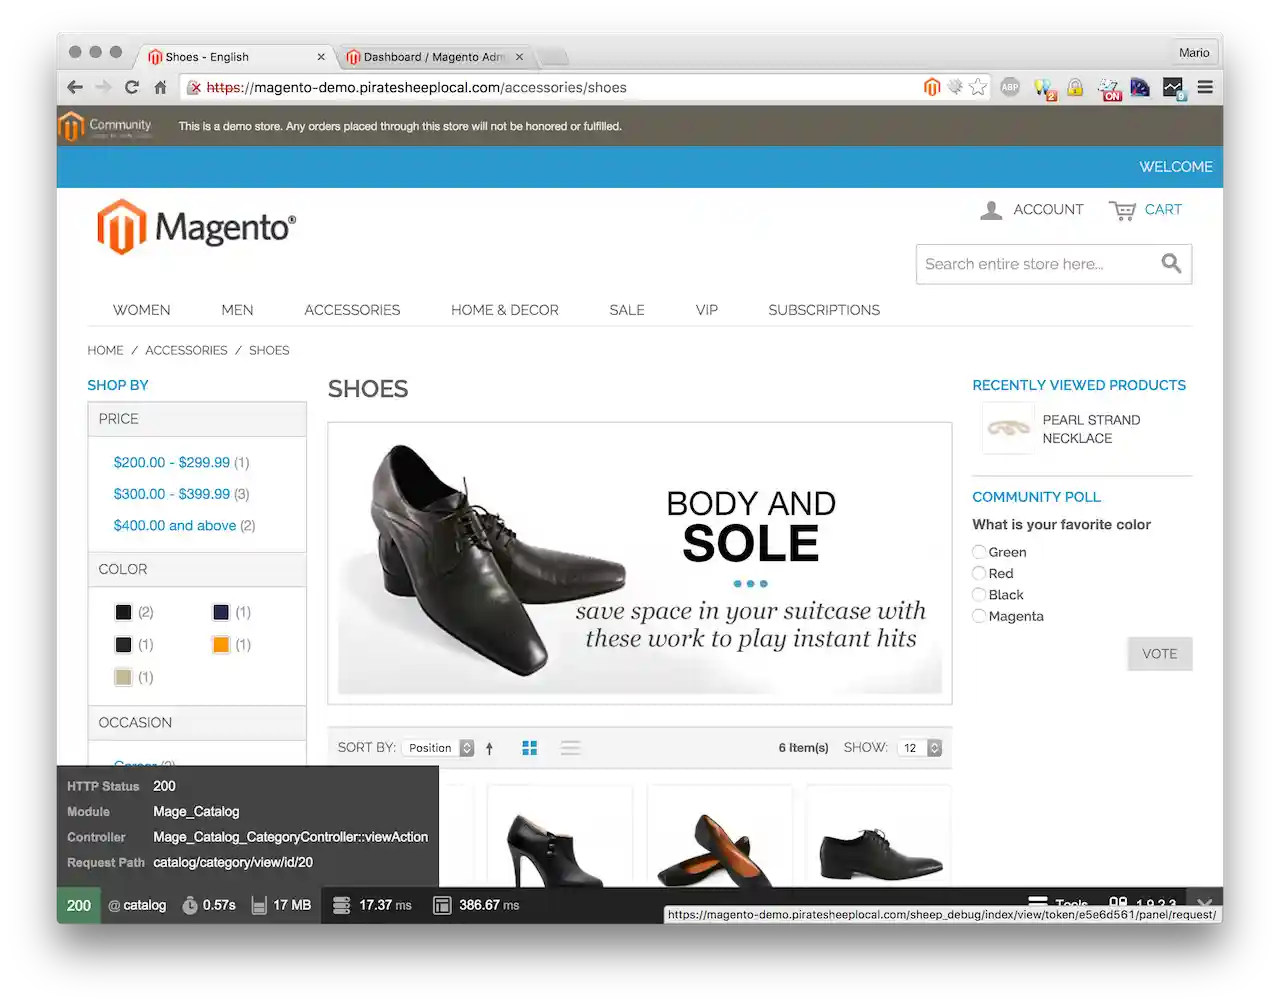Select Red as favorite color
The width and height of the screenshot is (1280, 1005).
coord(980,573)
